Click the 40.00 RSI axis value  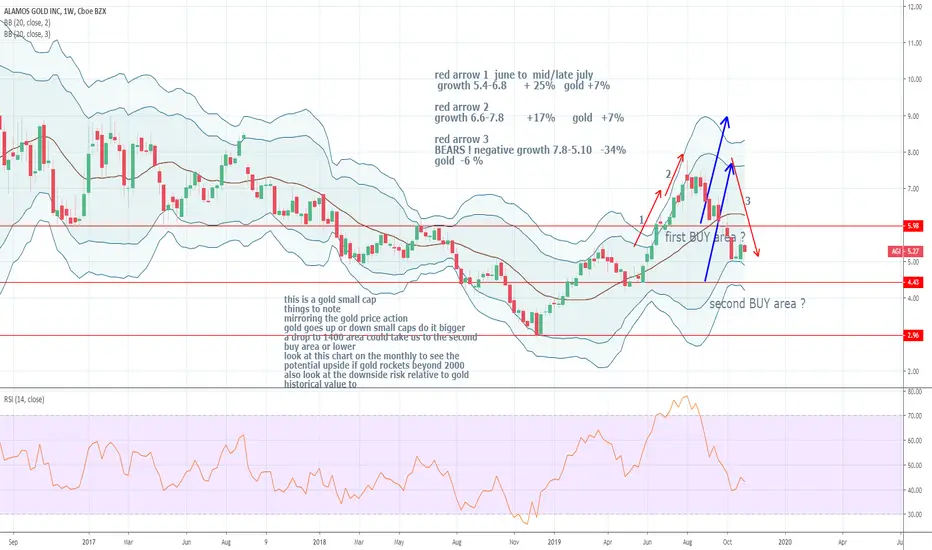pyautogui.click(x=914, y=490)
